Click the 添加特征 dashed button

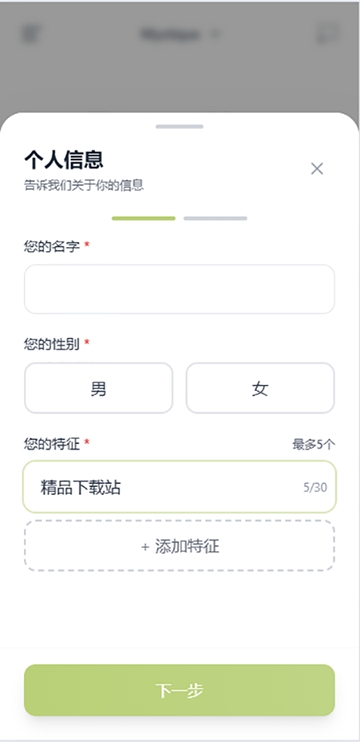179,546
